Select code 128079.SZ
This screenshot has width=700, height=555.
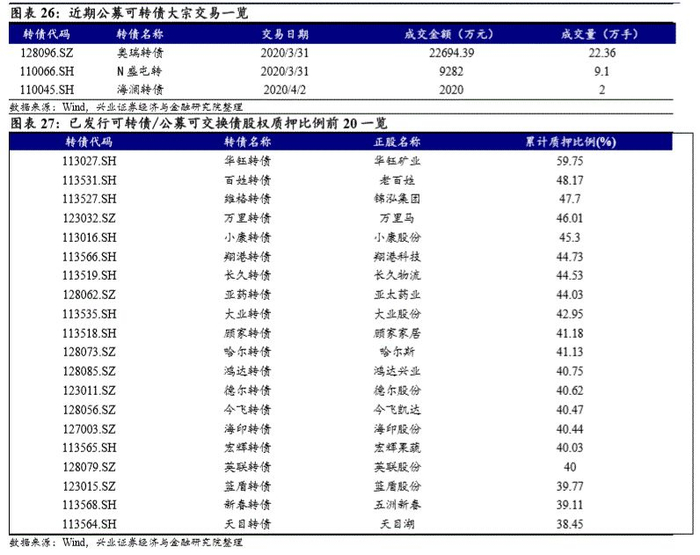click(89, 467)
